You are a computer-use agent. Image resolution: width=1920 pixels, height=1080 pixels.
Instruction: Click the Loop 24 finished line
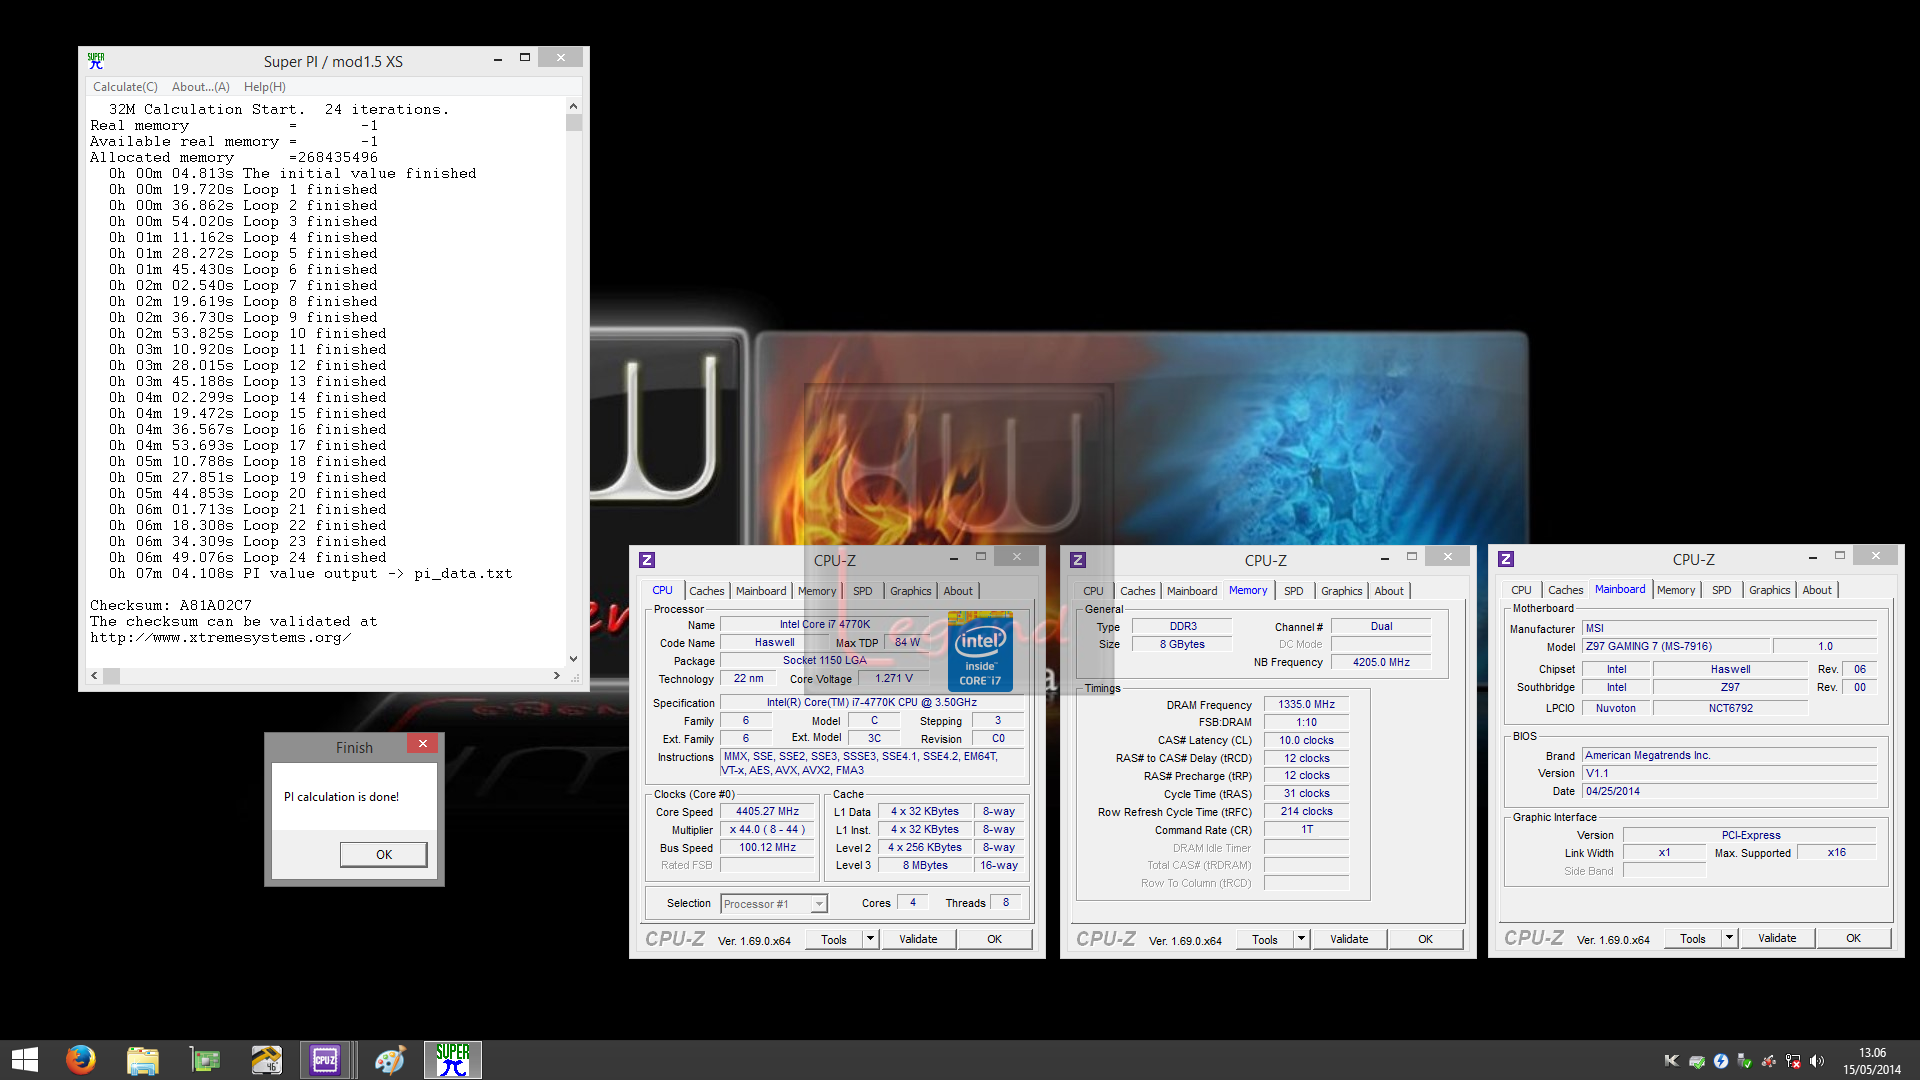pos(248,558)
